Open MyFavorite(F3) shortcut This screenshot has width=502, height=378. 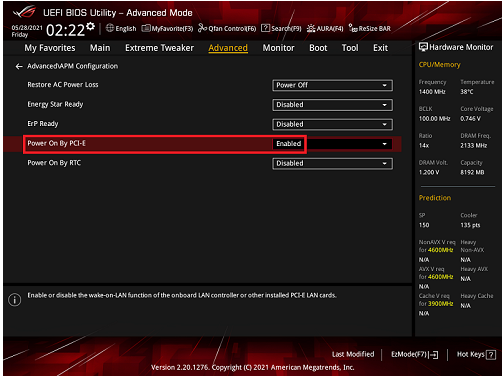167,29
